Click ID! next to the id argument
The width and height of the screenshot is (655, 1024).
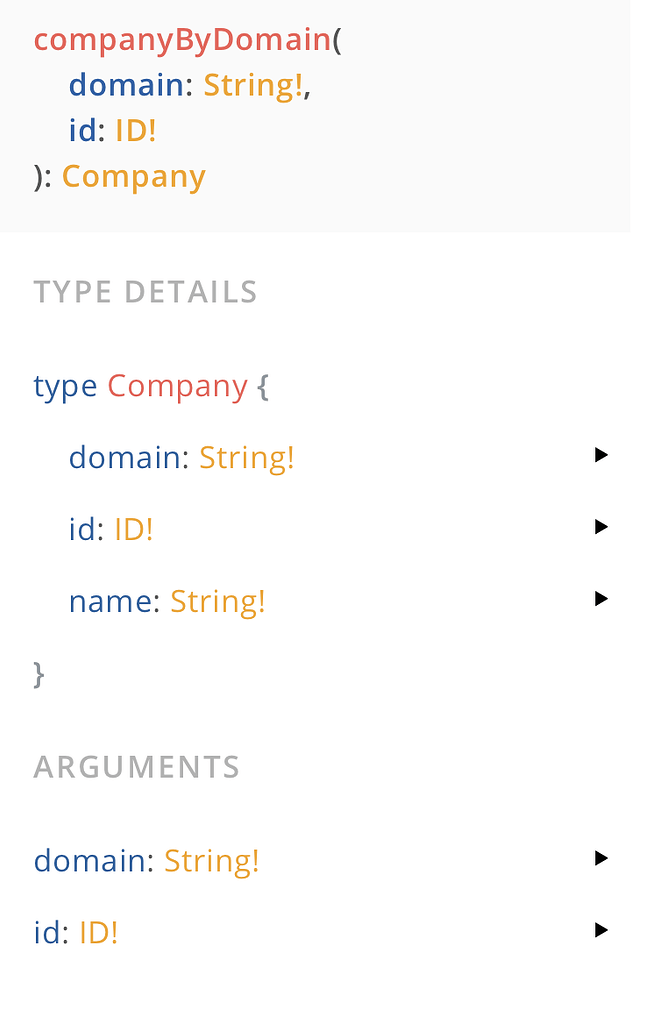pyautogui.click(x=97, y=932)
